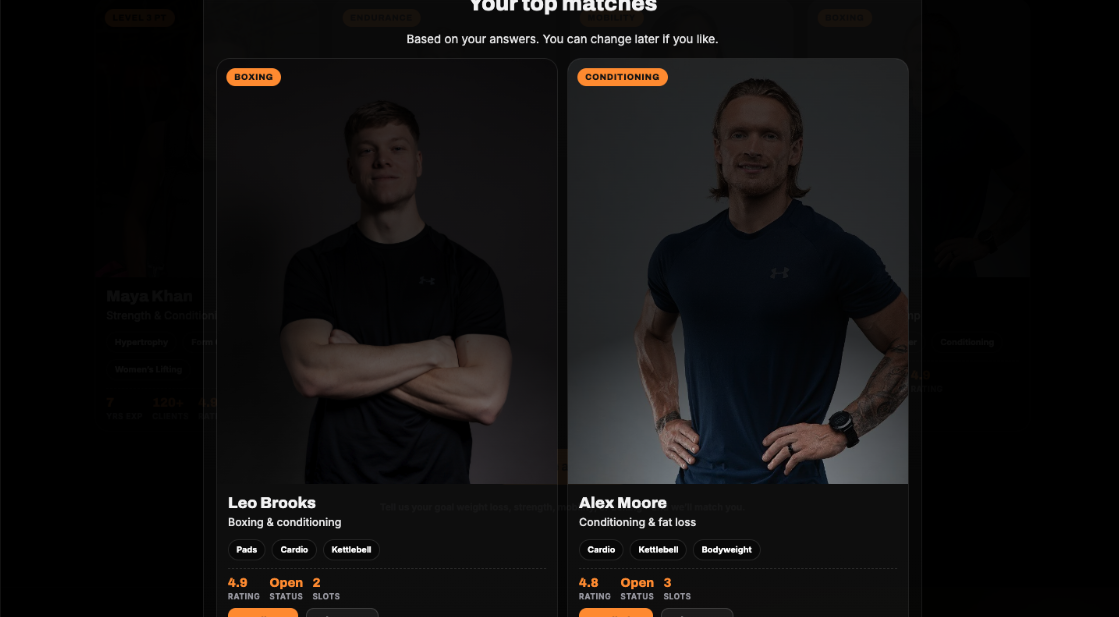
Task: Click Leo Brooks 4.9 rating value
Action: click(x=238, y=583)
